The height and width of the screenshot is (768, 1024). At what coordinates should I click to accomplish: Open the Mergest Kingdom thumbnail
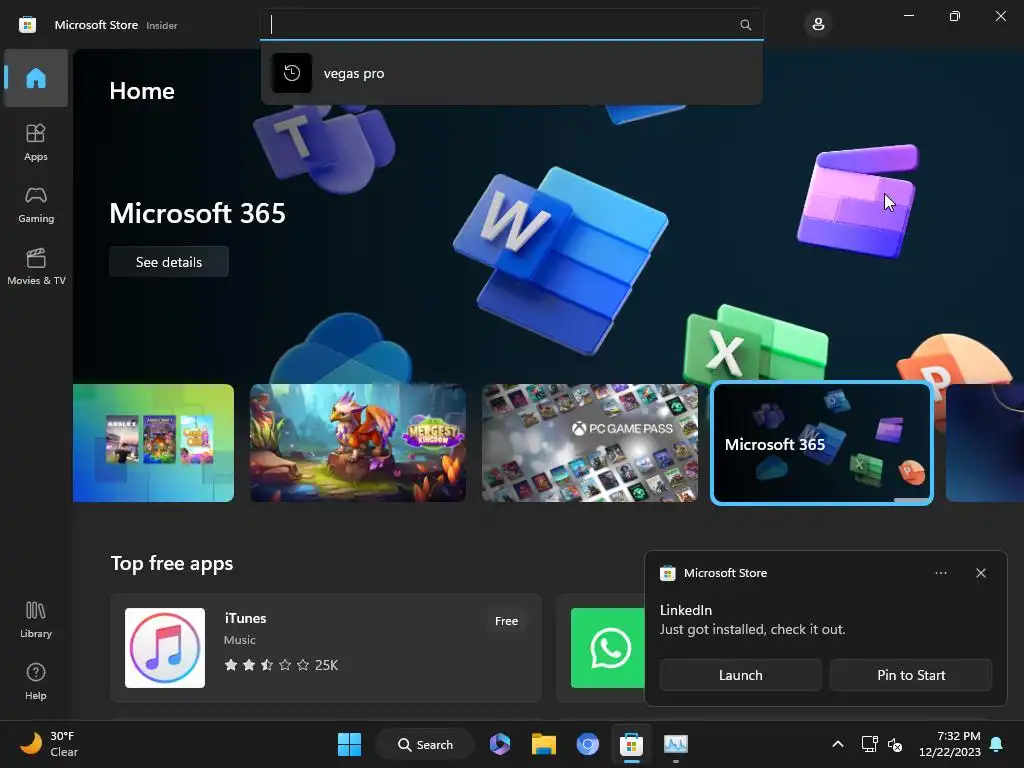pyautogui.click(x=358, y=443)
